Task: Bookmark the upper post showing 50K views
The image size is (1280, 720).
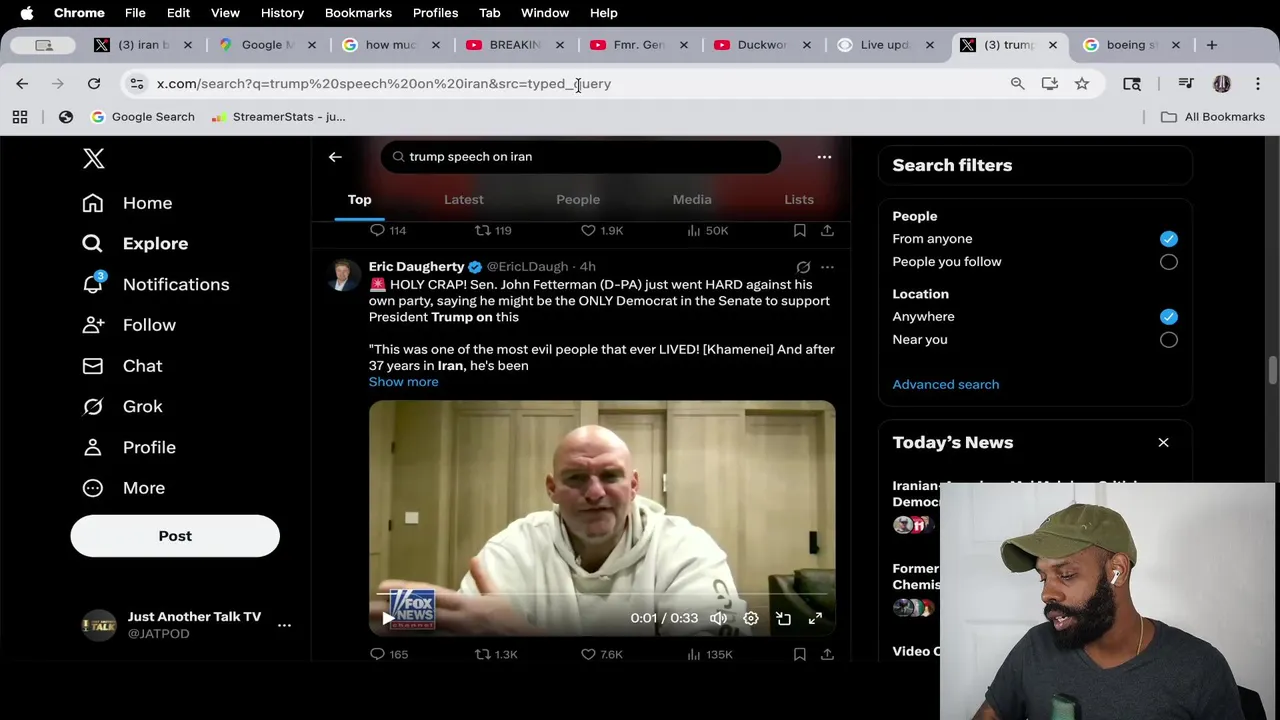Action: [x=799, y=231]
